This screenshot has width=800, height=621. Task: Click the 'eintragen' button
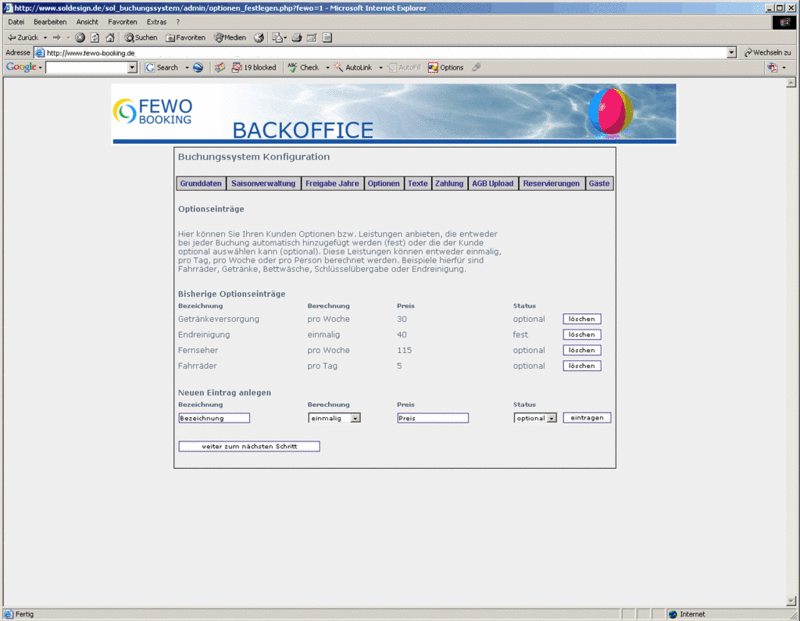(x=586, y=418)
